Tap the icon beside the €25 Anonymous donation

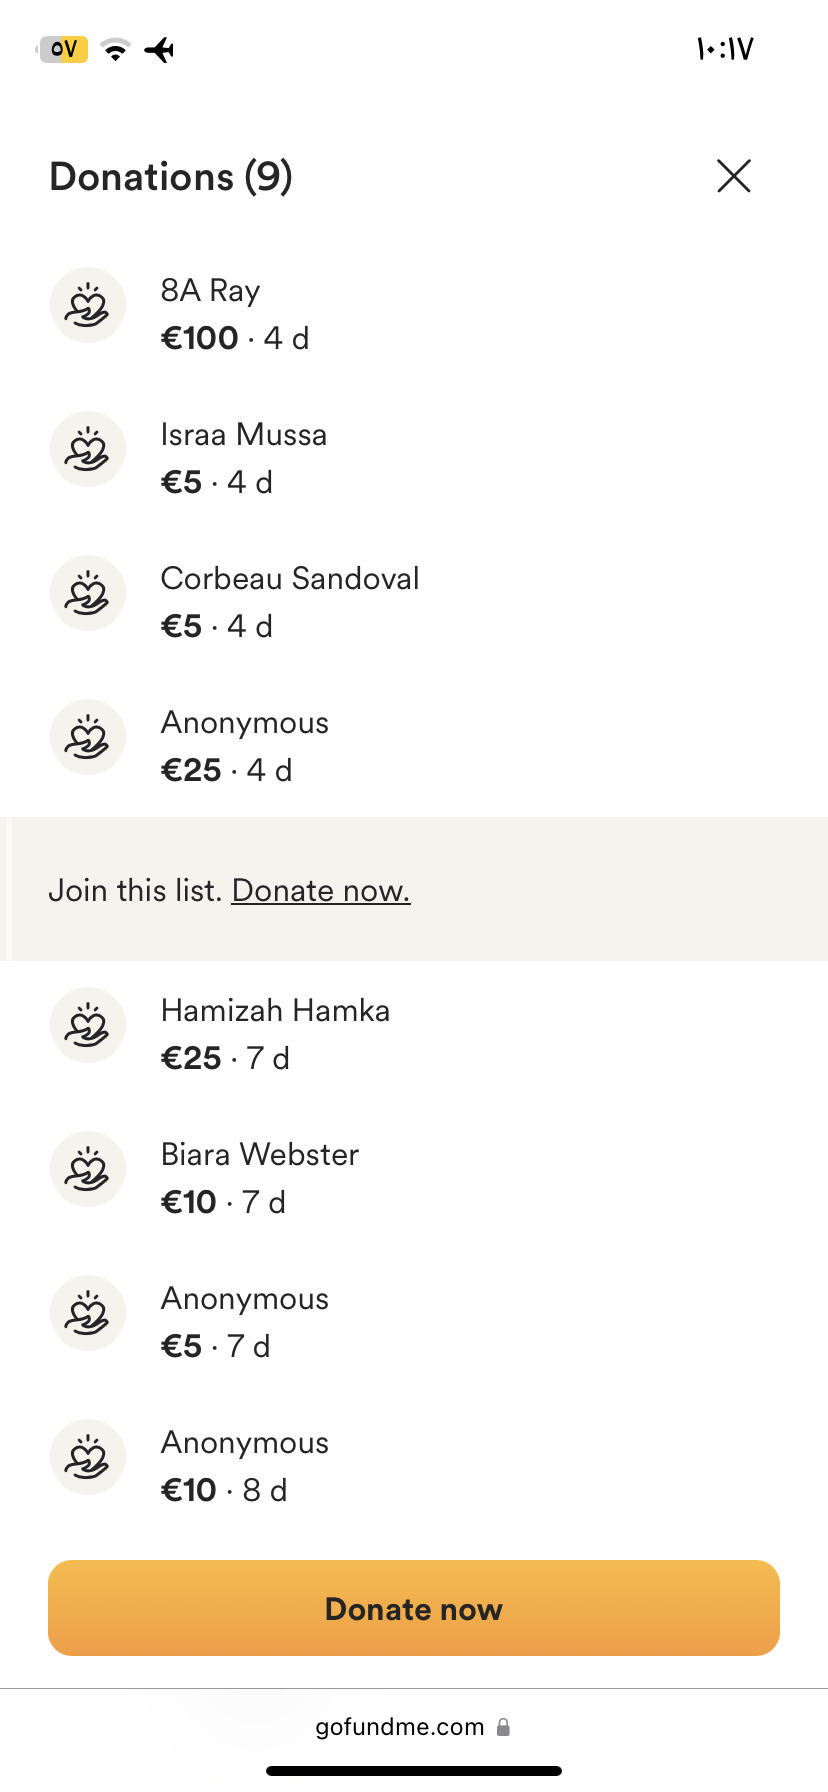coord(88,737)
